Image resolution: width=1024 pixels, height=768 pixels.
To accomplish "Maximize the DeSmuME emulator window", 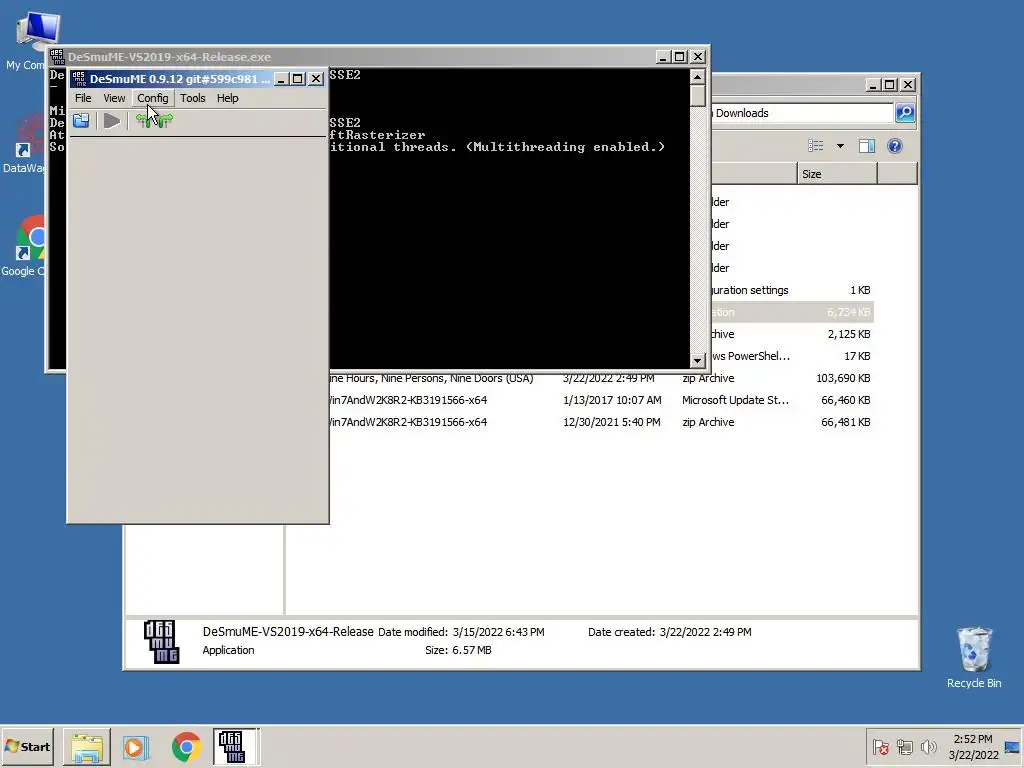I will click(x=298, y=79).
